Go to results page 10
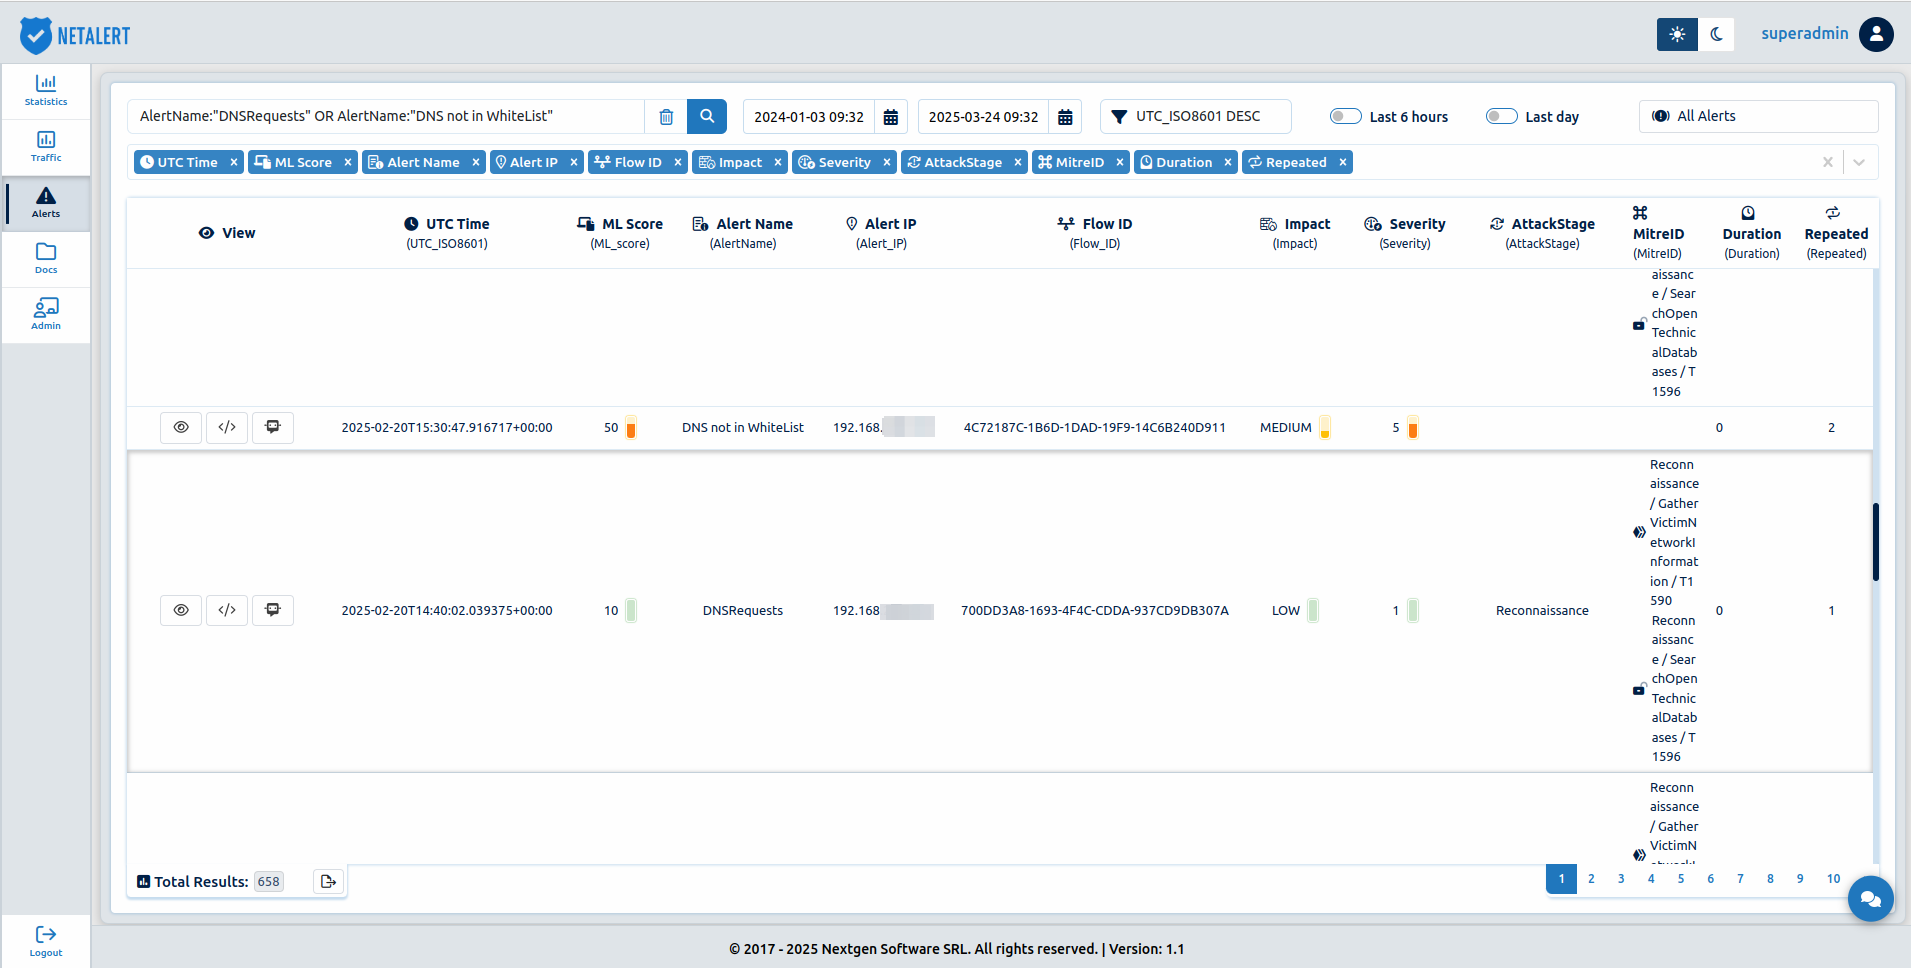This screenshot has width=1911, height=968. [x=1833, y=879]
